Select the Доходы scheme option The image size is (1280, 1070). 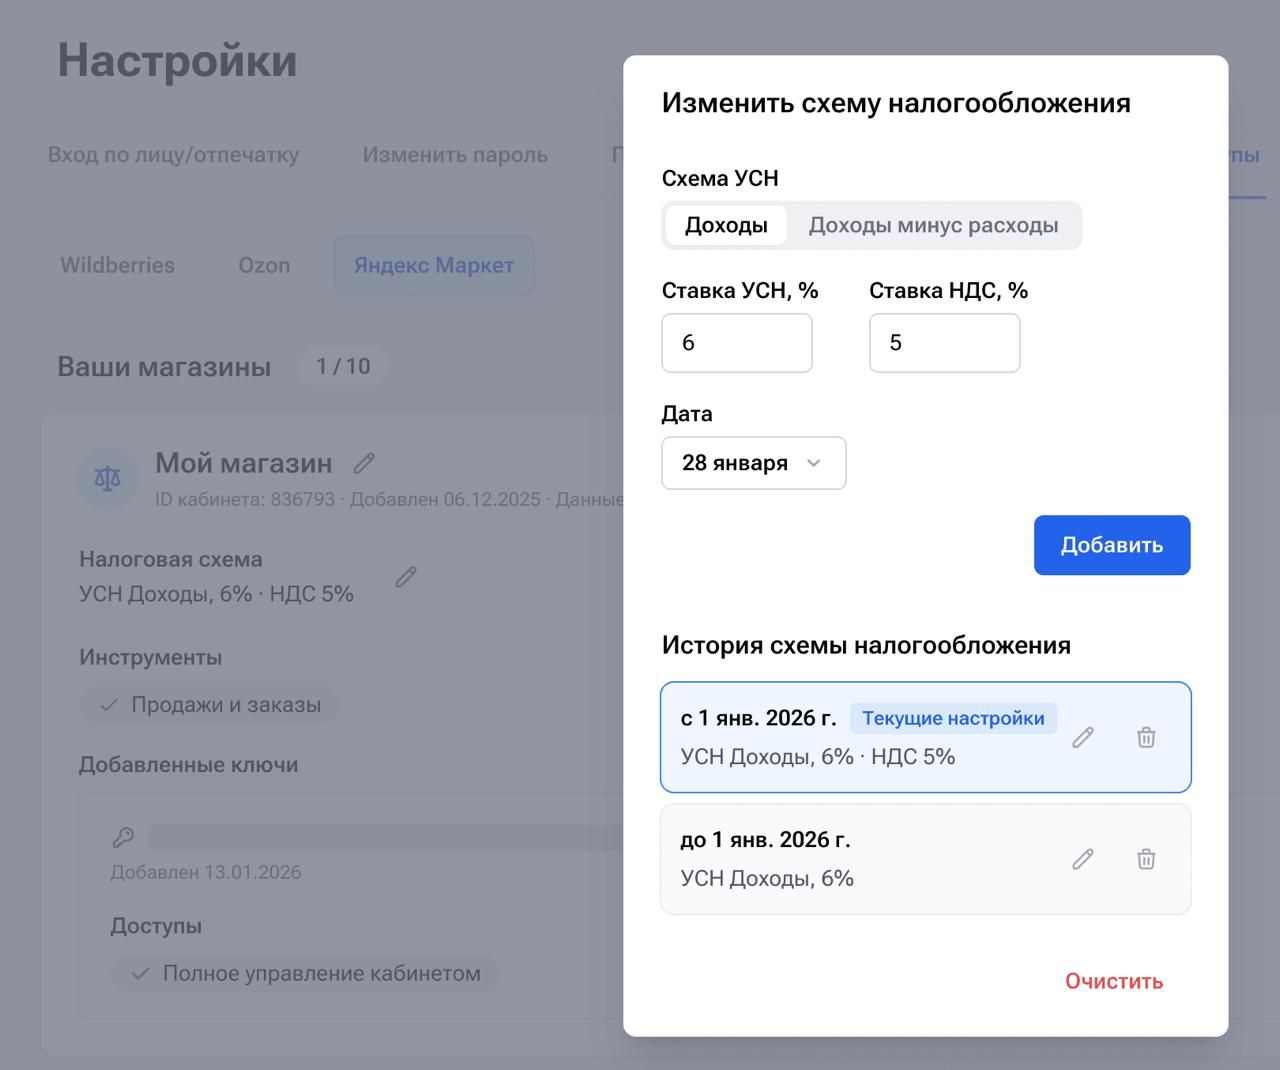pyautogui.click(x=726, y=226)
